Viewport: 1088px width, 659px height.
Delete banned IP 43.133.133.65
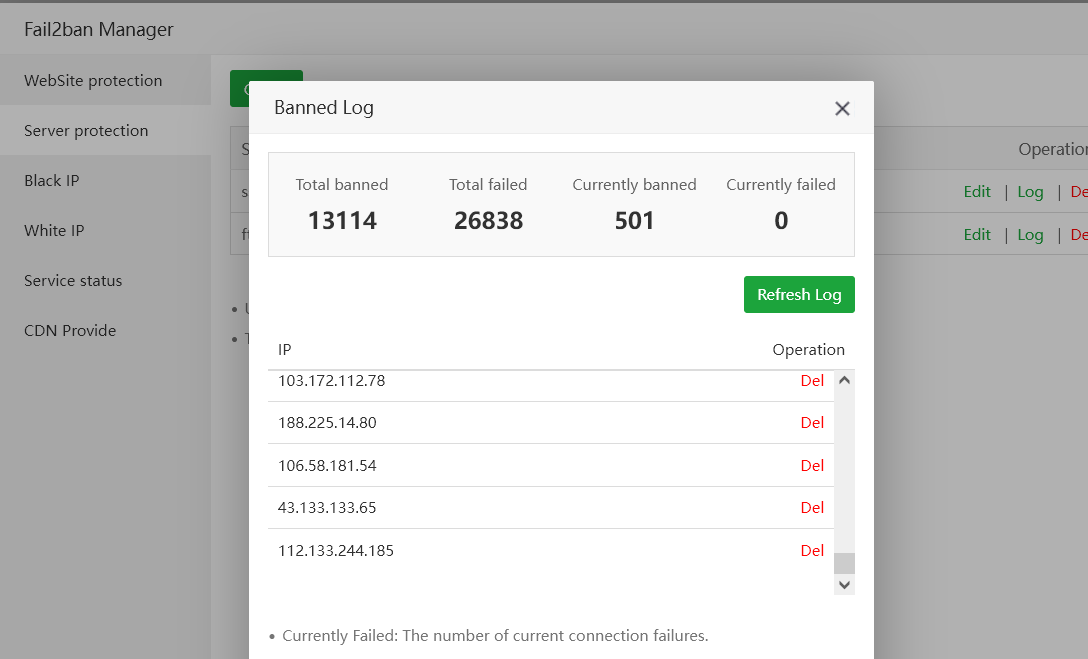click(x=812, y=508)
